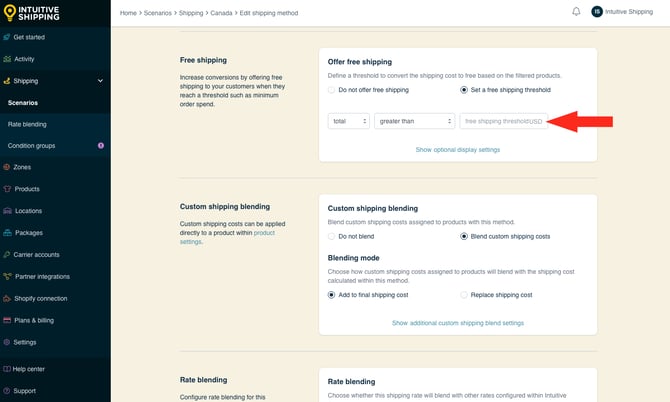The width and height of the screenshot is (670, 402).
Task: Click the Get started sidebar icon
Action: tap(7, 37)
